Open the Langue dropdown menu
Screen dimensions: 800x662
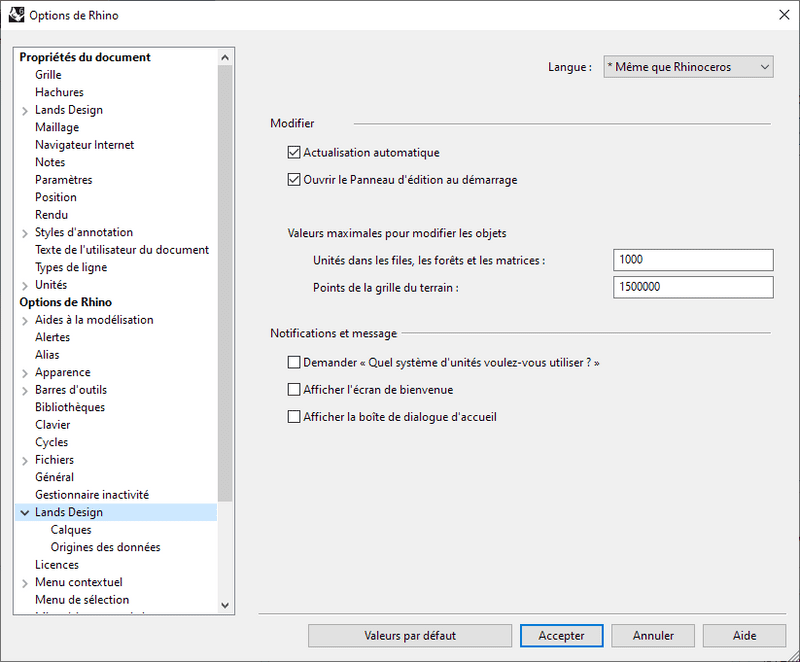pyautogui.click(x=688, y=67)
